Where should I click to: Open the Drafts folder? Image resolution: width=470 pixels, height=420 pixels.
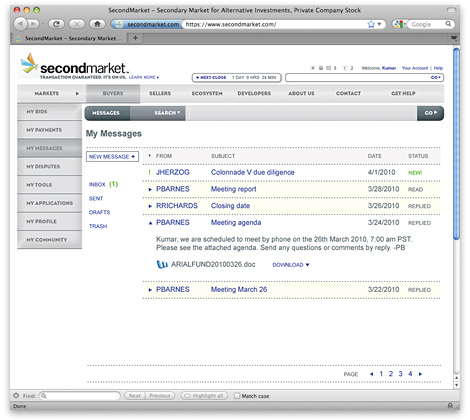(x=99, y=212)
